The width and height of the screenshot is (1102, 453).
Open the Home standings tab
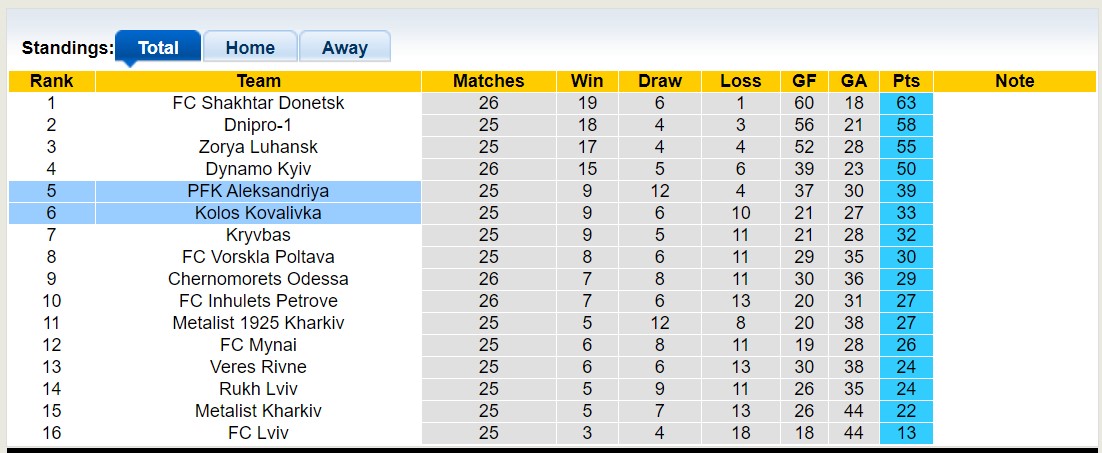click(250, 47)
